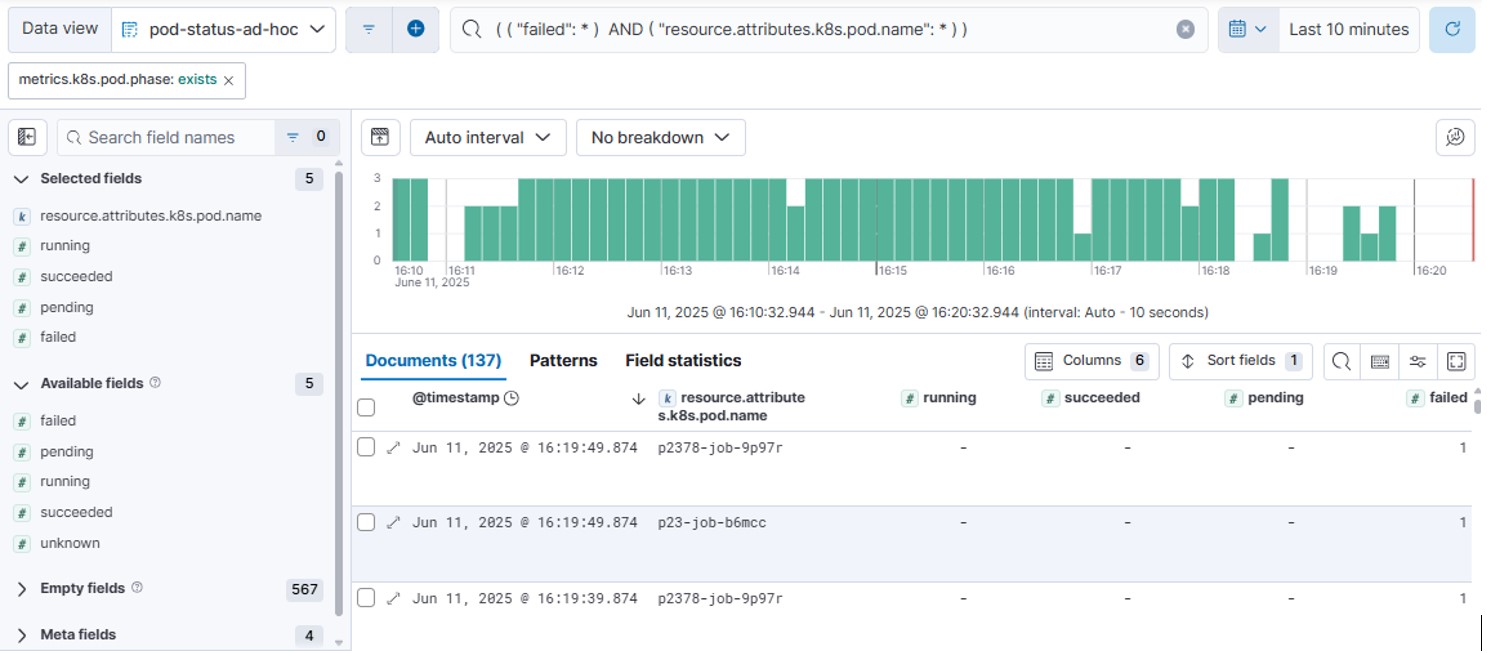Image resolution: width=1487 pixels, height=653 pixels.
Task: Collapse the field sidebar panel icon
Action: [x=27, y=137]
